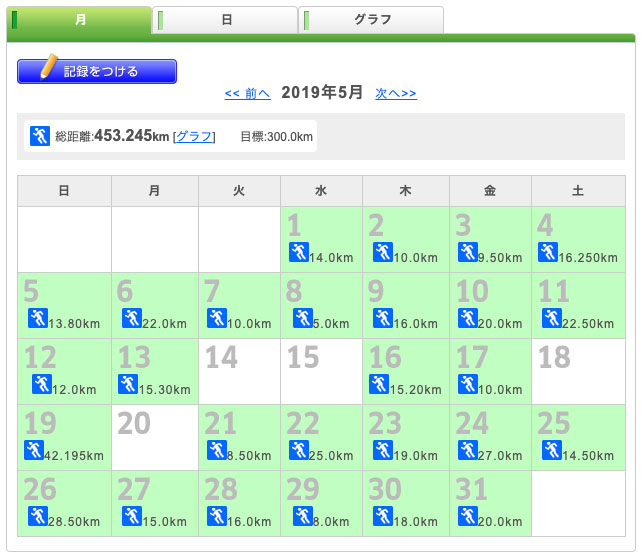Select the 月 tab
This screenshot has height=559, width=644.
[80, 20]
